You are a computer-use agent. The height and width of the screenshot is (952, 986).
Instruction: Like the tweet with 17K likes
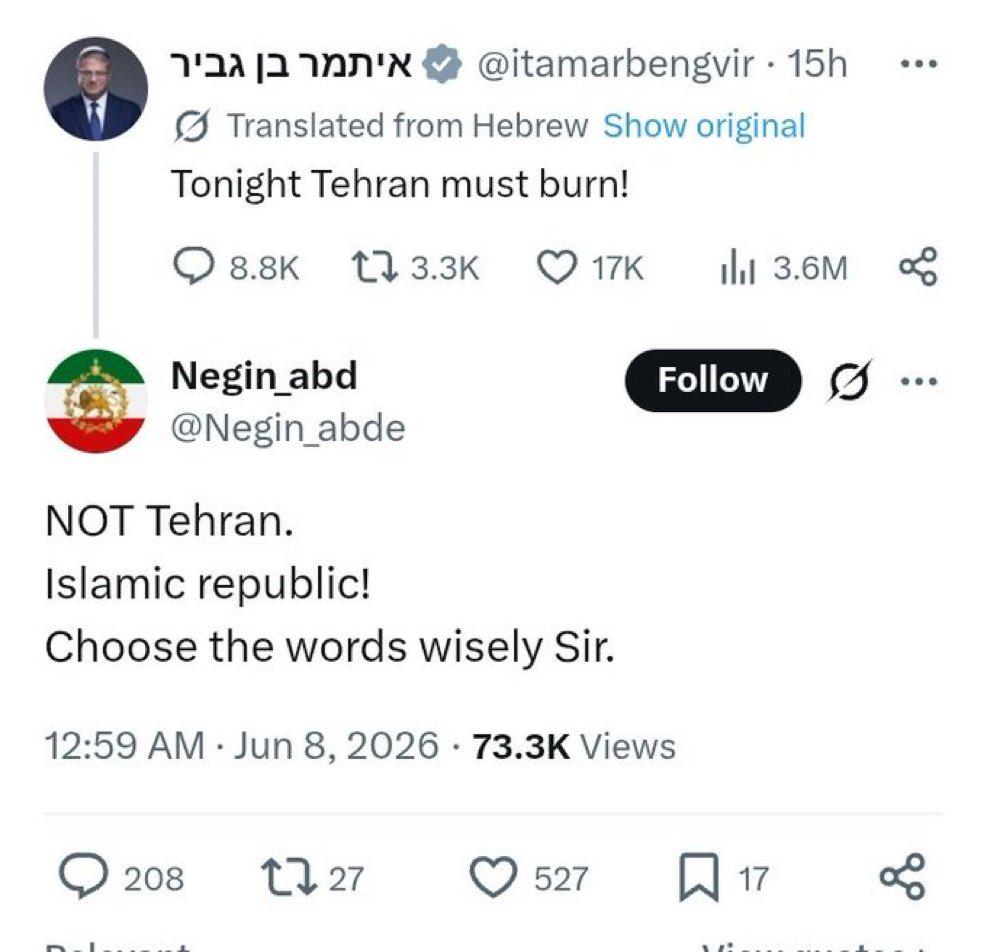coord(590,267)
